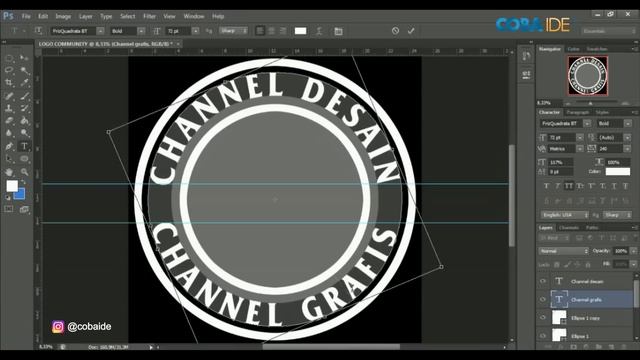The width and height of the screenshot is (640, 360).
Task: Select the Crop tool
Action: coord(9,83)
